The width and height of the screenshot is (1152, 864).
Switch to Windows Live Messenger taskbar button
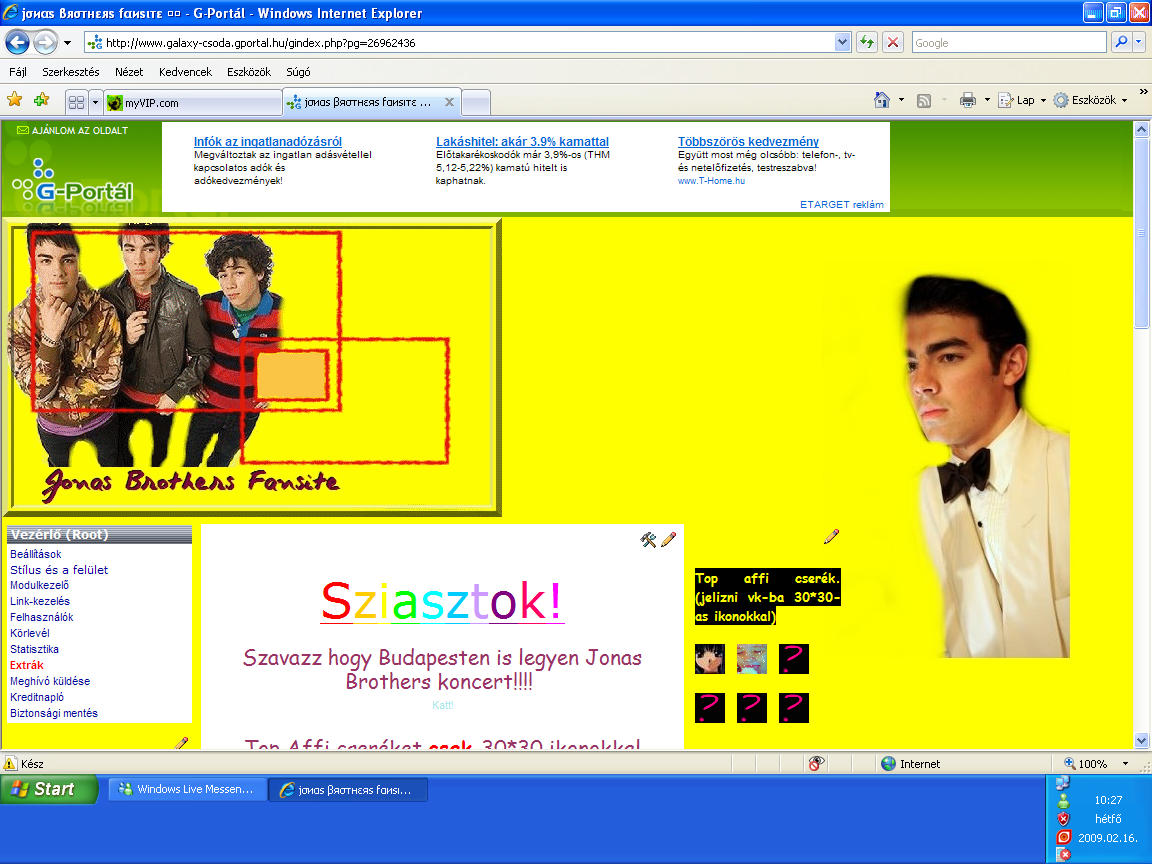point(187,790)
